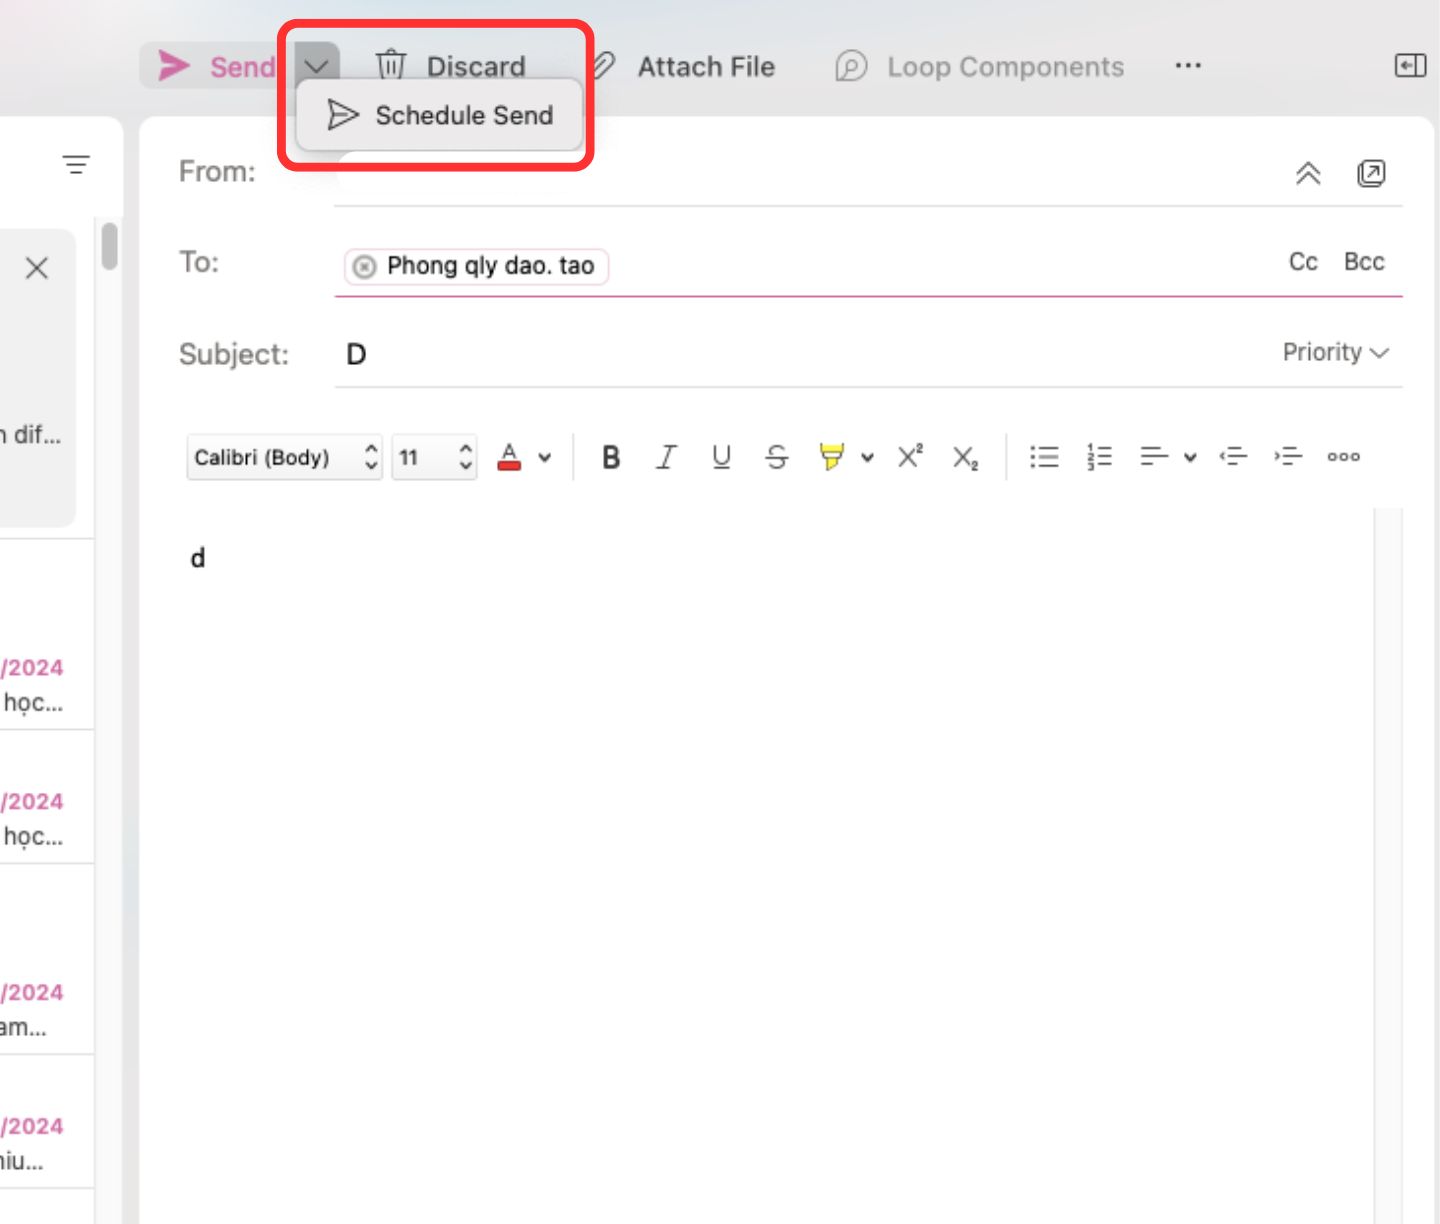Attach a file to the email
The image size is (1440, 1224).
point(683,66)
